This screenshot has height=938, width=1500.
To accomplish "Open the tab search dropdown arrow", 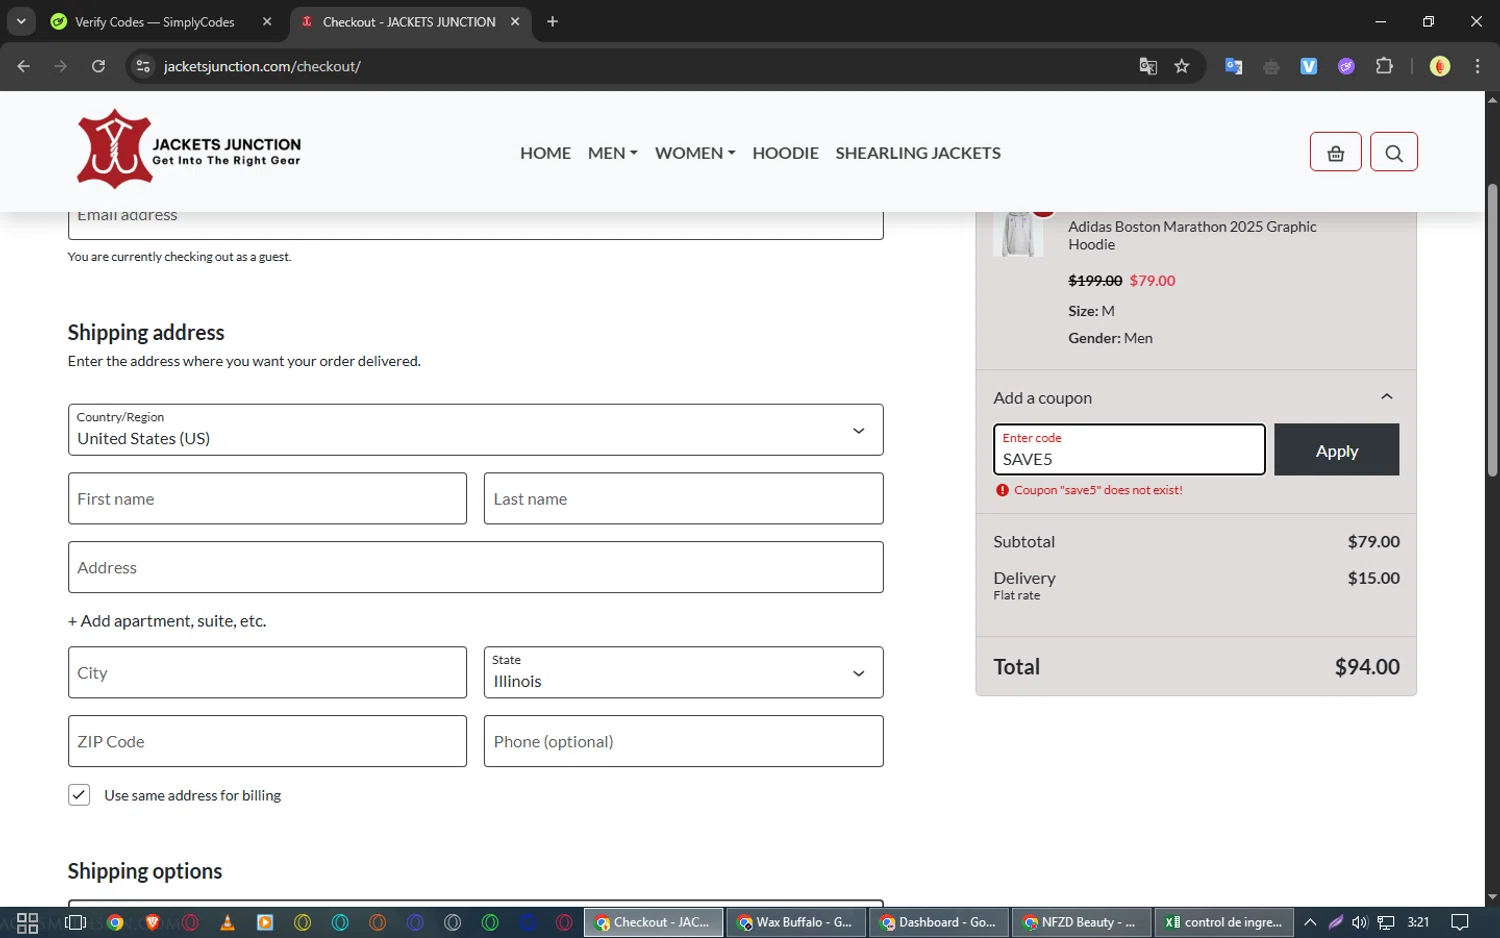I will (x=21, y=21).
